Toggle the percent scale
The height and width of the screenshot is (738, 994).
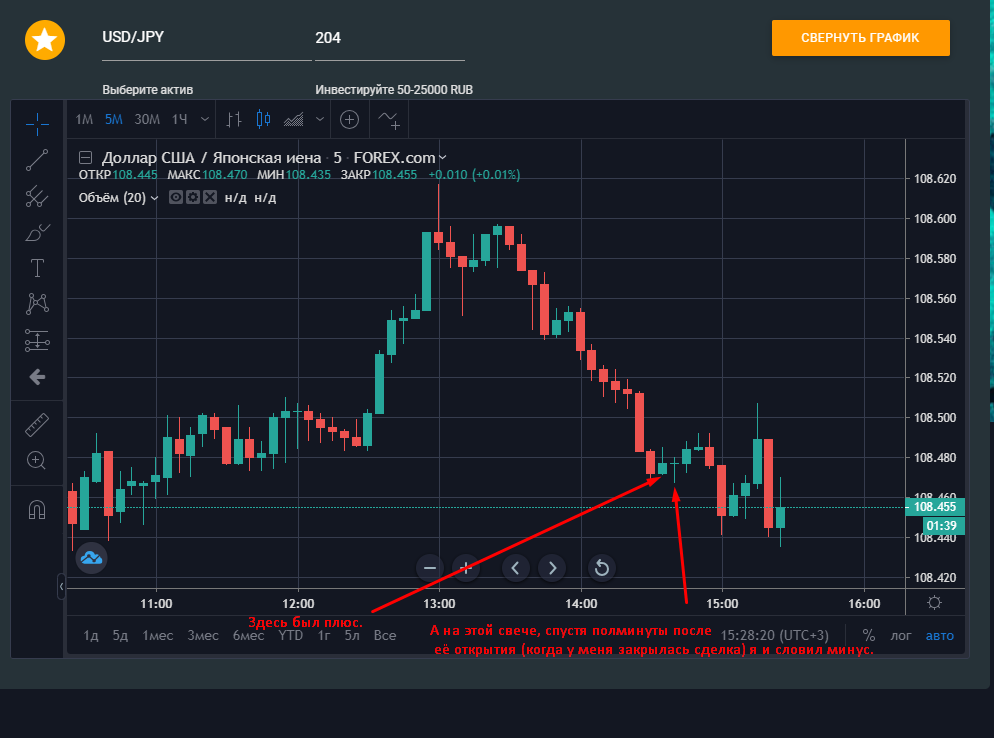click(x=868, y=635)
